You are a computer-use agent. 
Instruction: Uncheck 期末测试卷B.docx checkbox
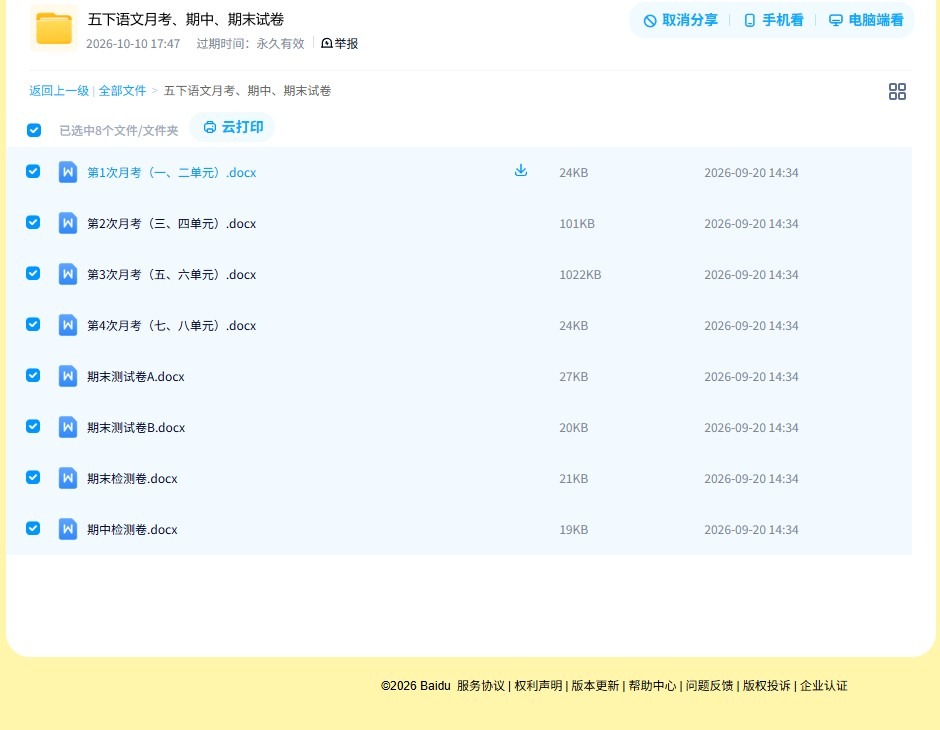[33, 426]
